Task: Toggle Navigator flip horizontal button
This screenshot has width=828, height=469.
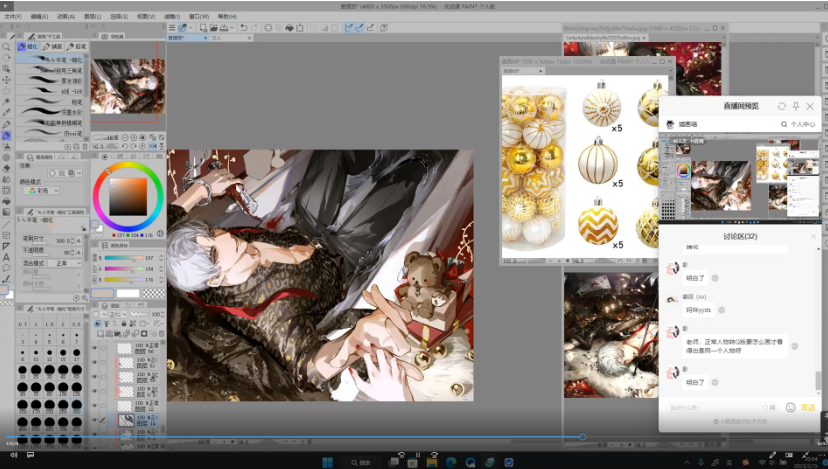Action: pos(153,146)
